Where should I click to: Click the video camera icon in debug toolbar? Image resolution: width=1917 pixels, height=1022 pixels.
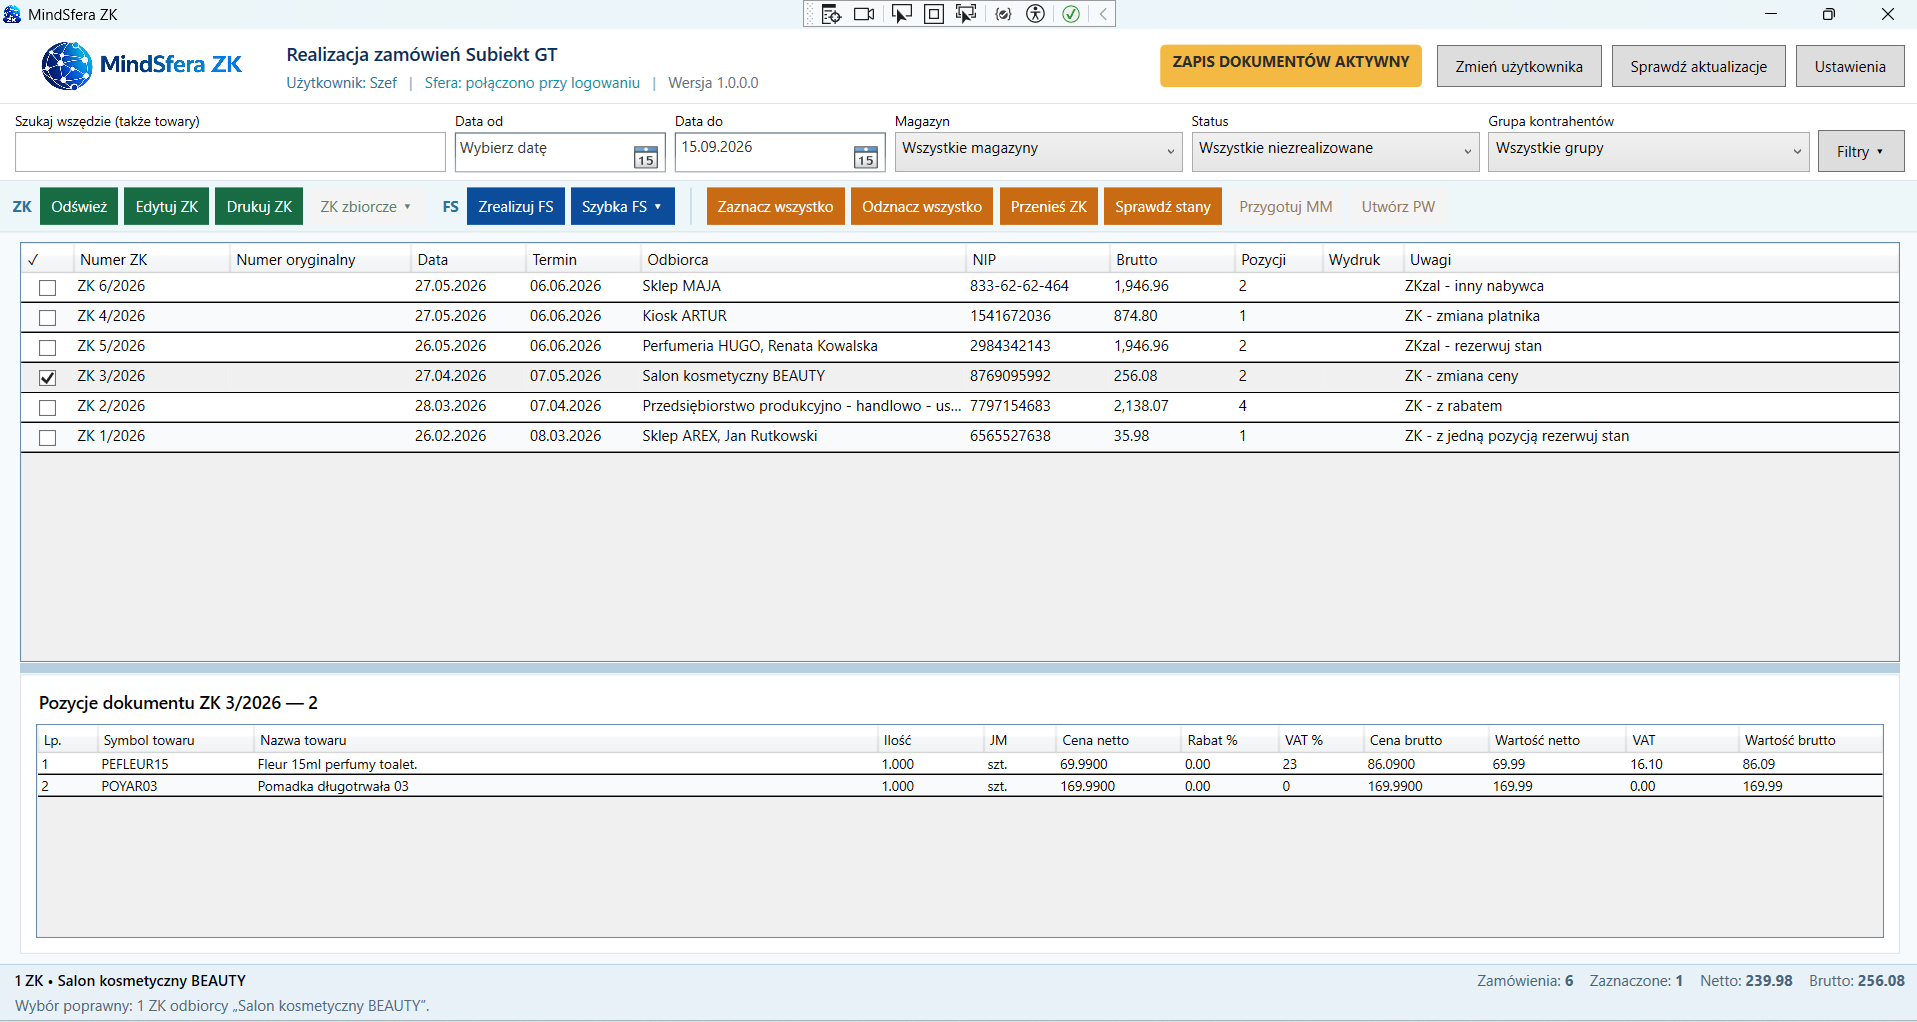[x=864, y=14]
